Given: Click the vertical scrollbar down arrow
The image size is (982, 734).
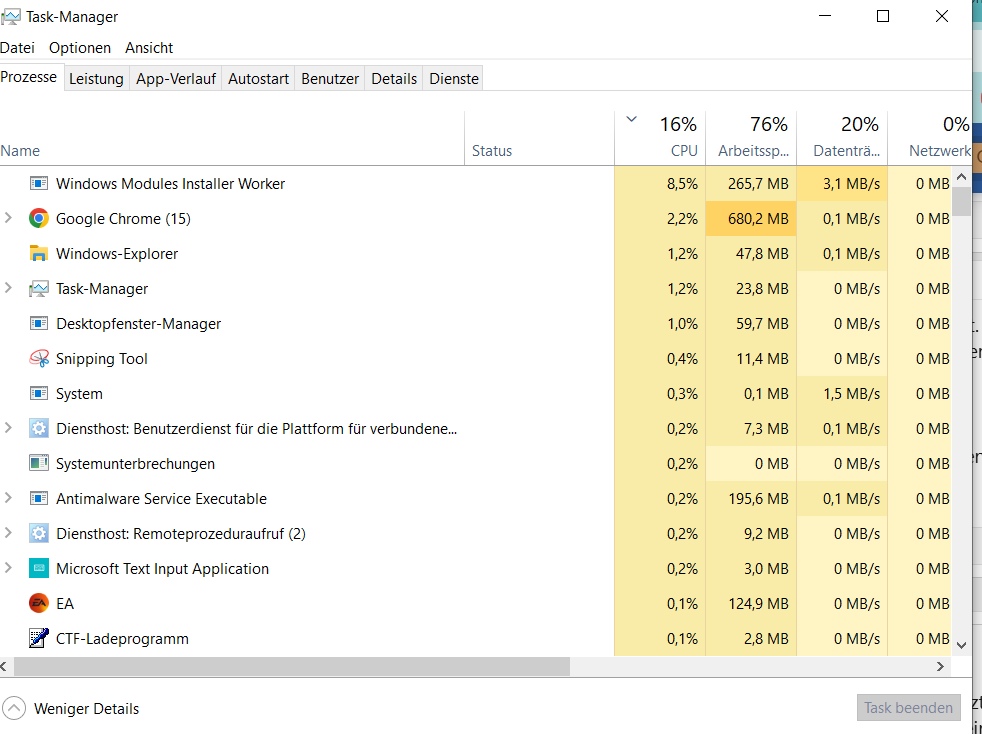Looking at the screenshot, I should pyautogui.click(x=962, y=644).
